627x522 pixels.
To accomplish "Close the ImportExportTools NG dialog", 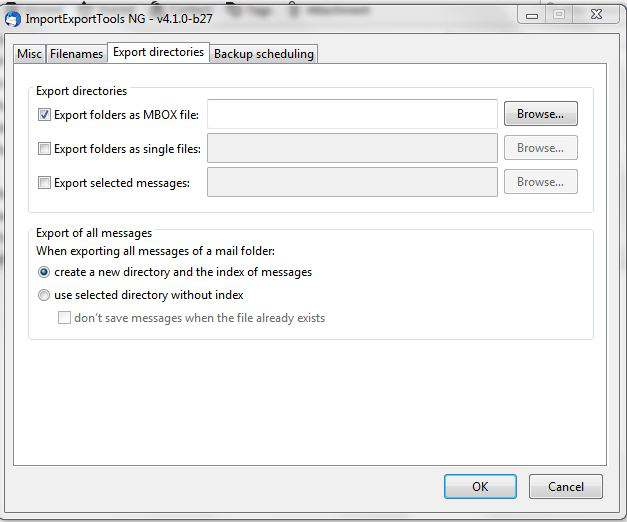I will pos(596,15).
